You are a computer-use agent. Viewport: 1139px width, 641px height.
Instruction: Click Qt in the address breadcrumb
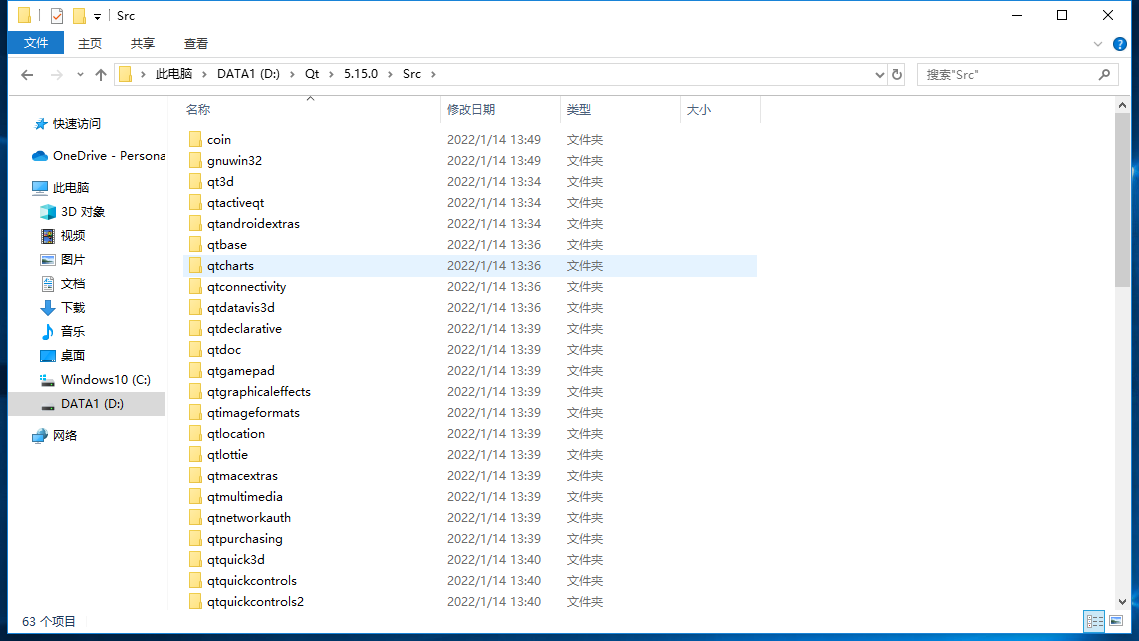(x=312, y=74)
